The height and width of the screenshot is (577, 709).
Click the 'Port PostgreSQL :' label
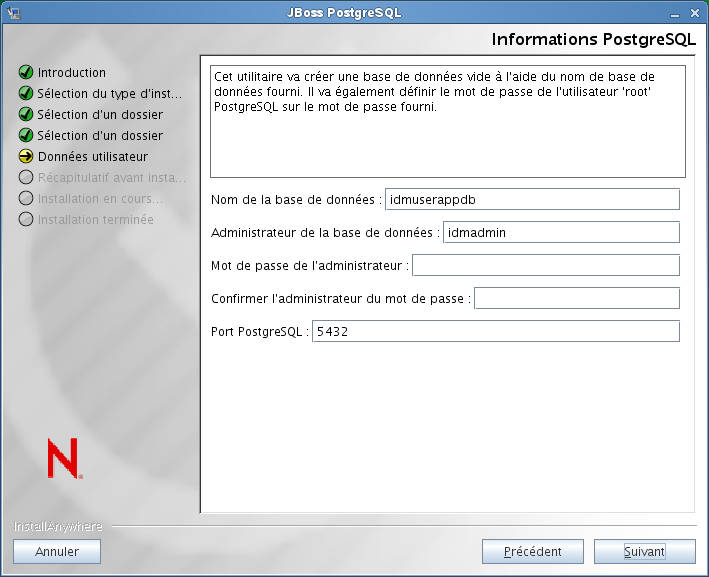(x=260, y=332)
